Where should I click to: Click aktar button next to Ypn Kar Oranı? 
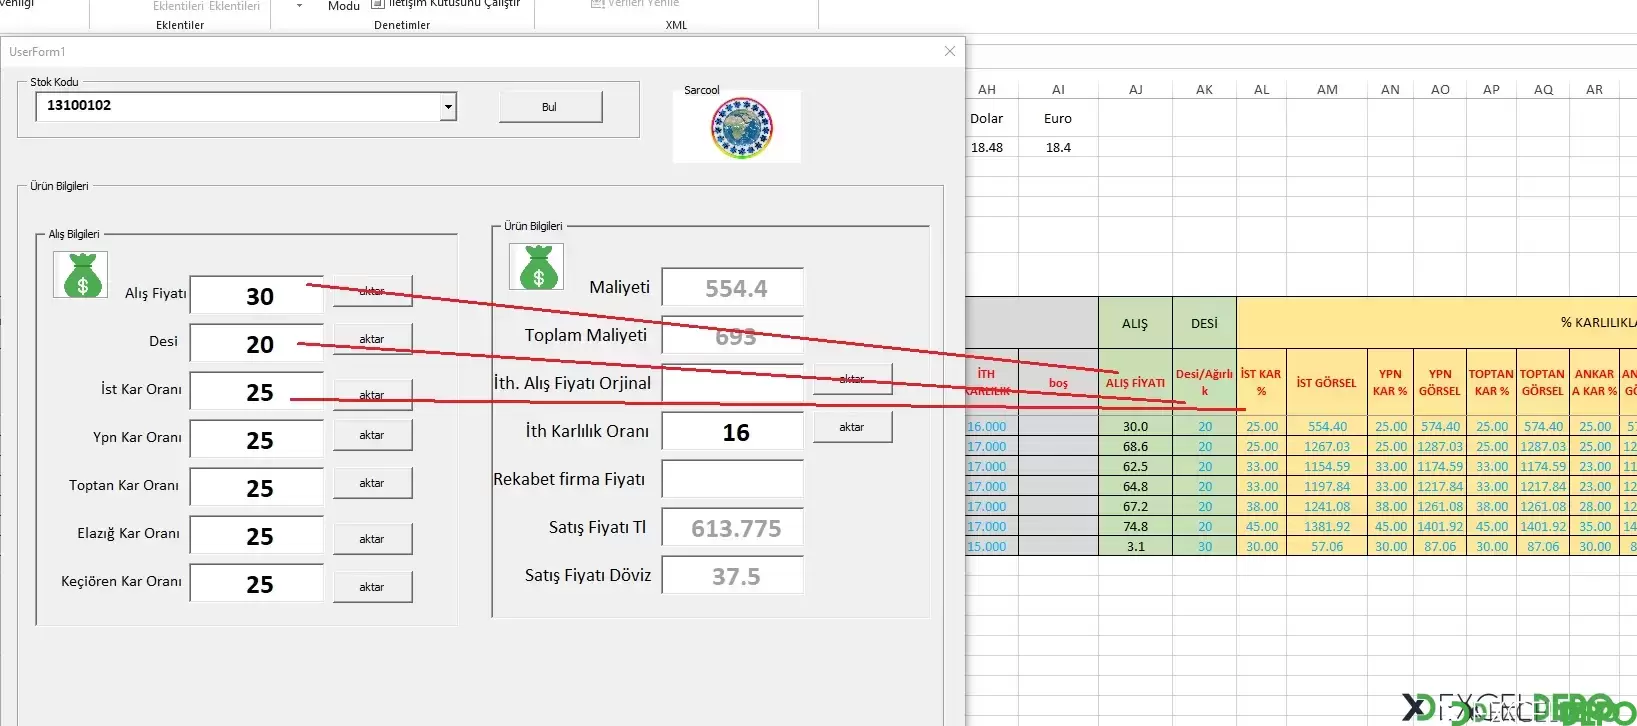[372, 435]
